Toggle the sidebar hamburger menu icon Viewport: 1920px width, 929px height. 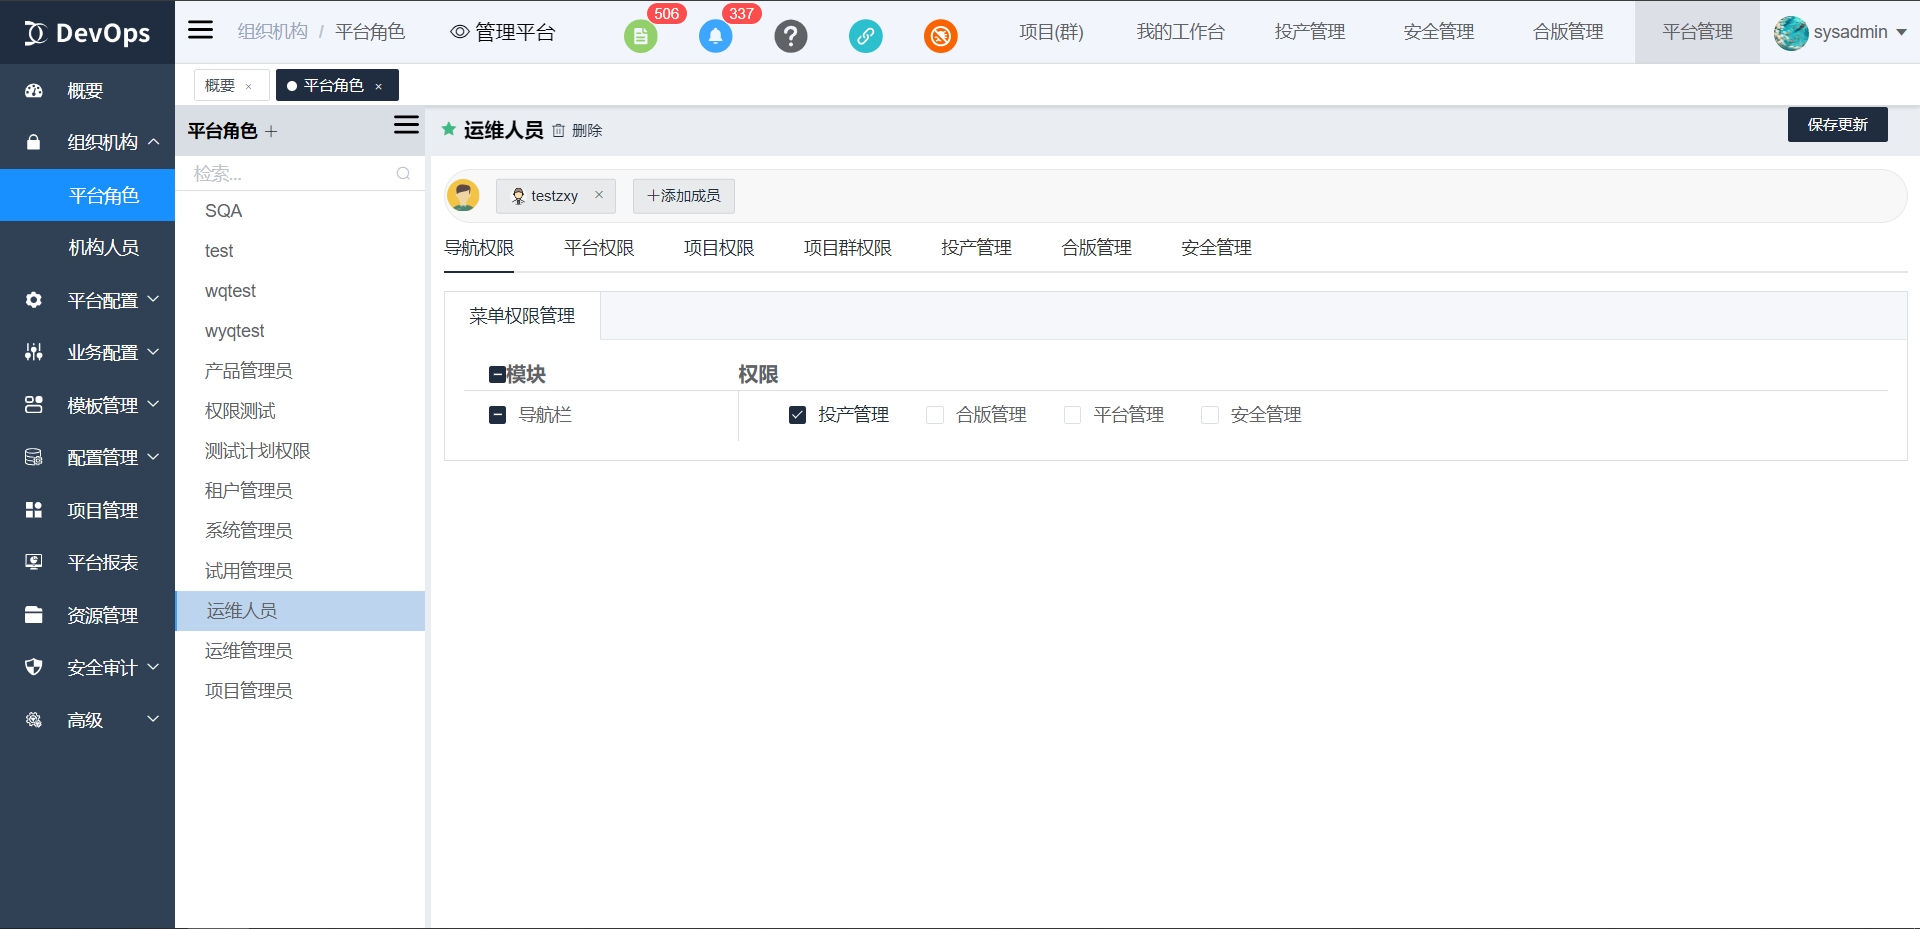(201, 30)
